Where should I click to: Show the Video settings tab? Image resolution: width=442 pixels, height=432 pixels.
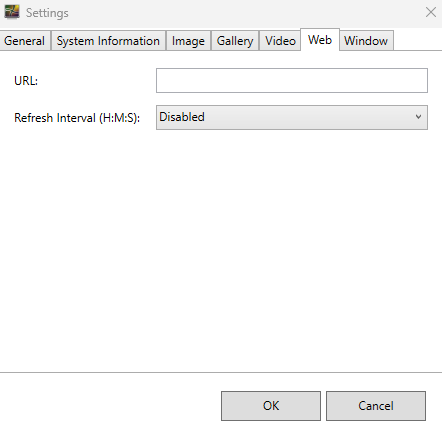[x=280, y=41]
